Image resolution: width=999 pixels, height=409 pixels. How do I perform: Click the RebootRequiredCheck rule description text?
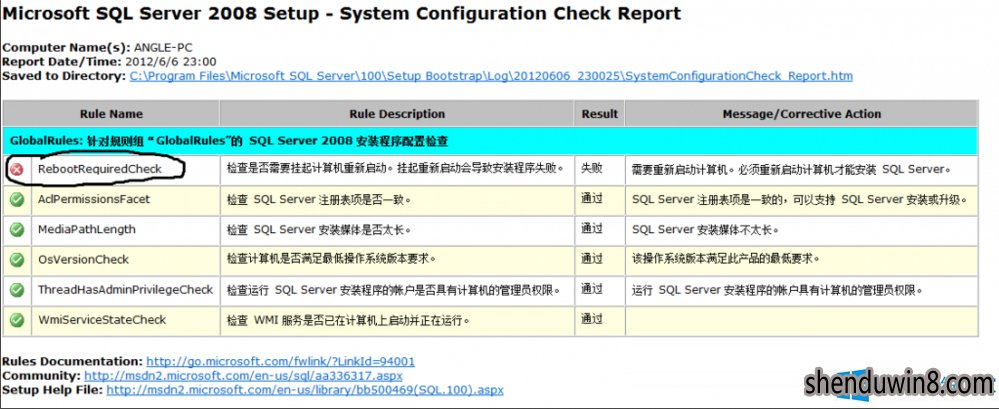pyautogui.click(x=396, y=168)
